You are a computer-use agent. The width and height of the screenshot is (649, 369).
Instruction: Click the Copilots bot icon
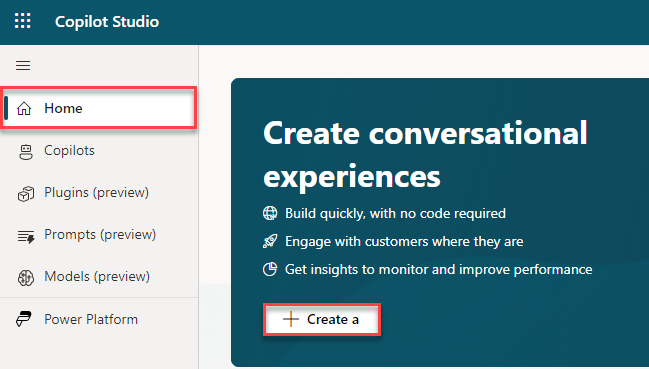click(x=26, y=151)
